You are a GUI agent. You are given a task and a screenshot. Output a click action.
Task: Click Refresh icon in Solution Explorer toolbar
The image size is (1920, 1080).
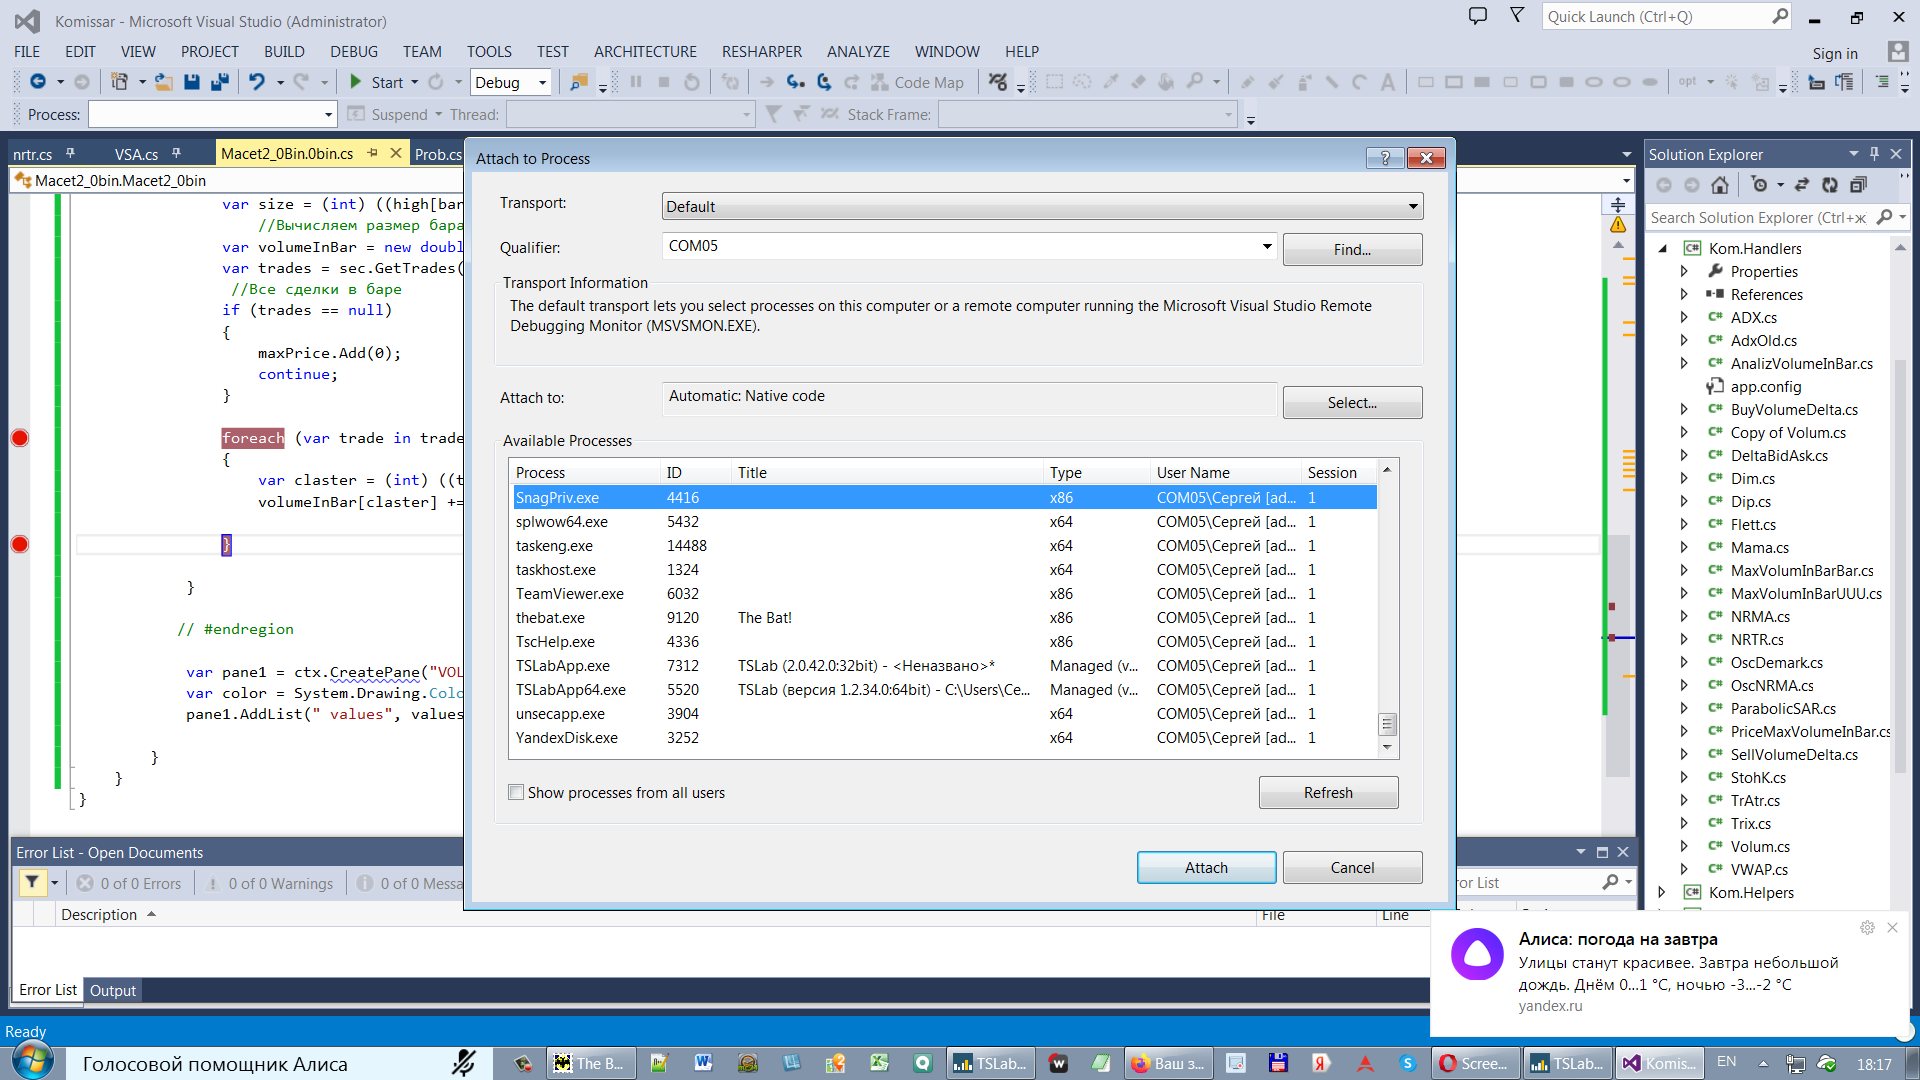(1830, 185)
